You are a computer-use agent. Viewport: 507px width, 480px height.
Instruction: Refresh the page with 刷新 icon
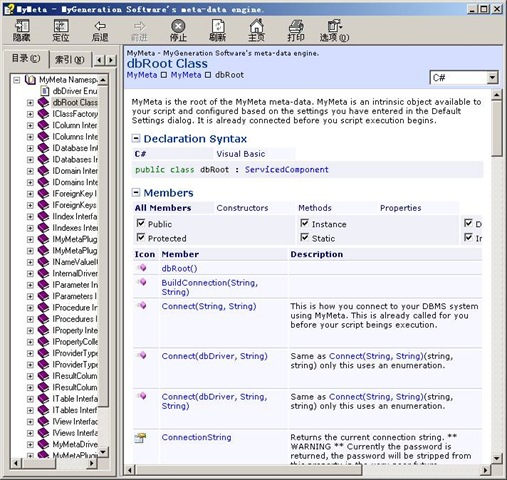point(218,26)
